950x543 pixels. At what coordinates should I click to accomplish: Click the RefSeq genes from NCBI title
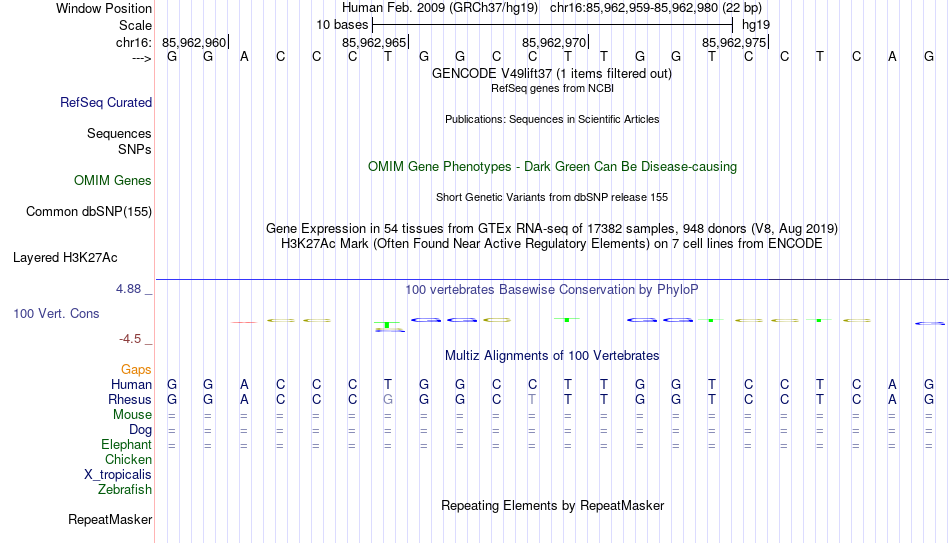point(552,88)
